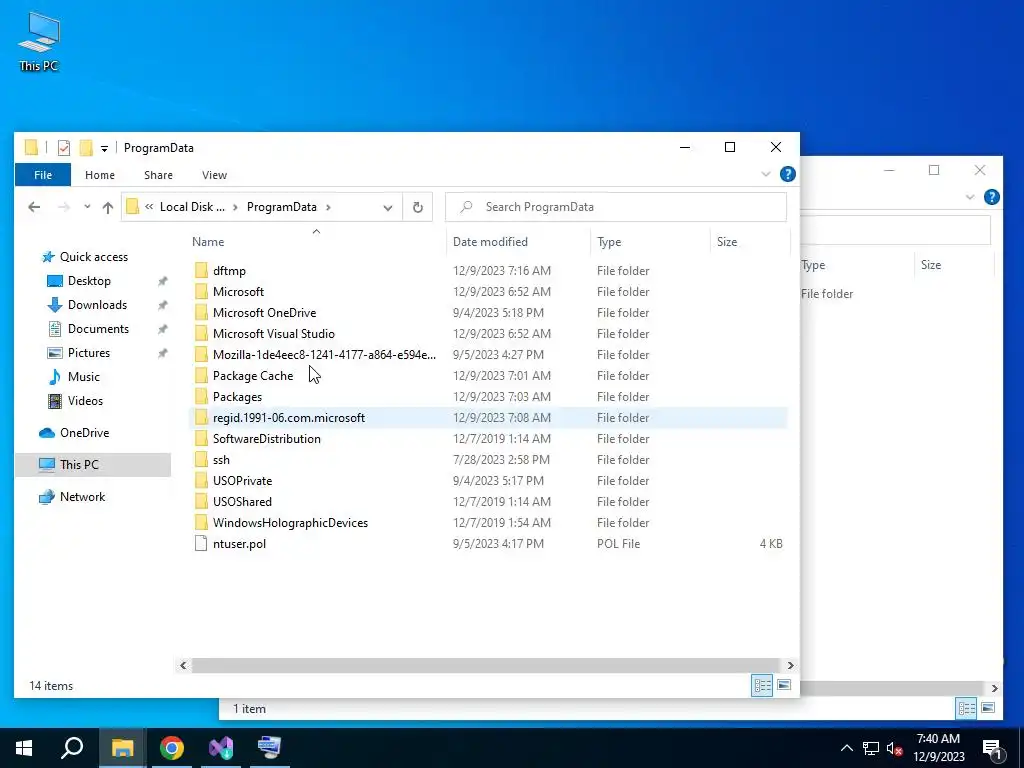Open the Windows Start menu
Screen dimensions: 1024x768
pos(24,748)
